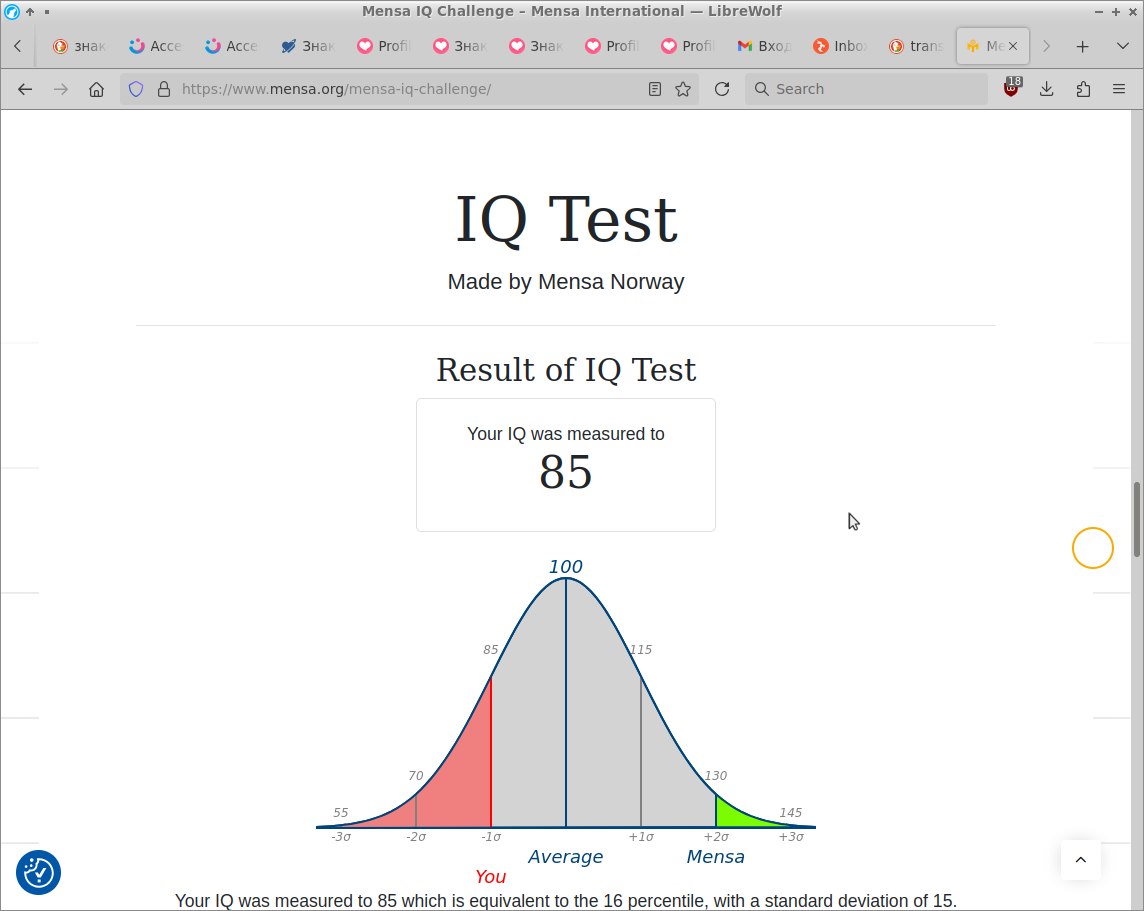Switch to the Inbox tab
The width and height of the screenshot is (1144, 911).
click(x=842, y=46)
